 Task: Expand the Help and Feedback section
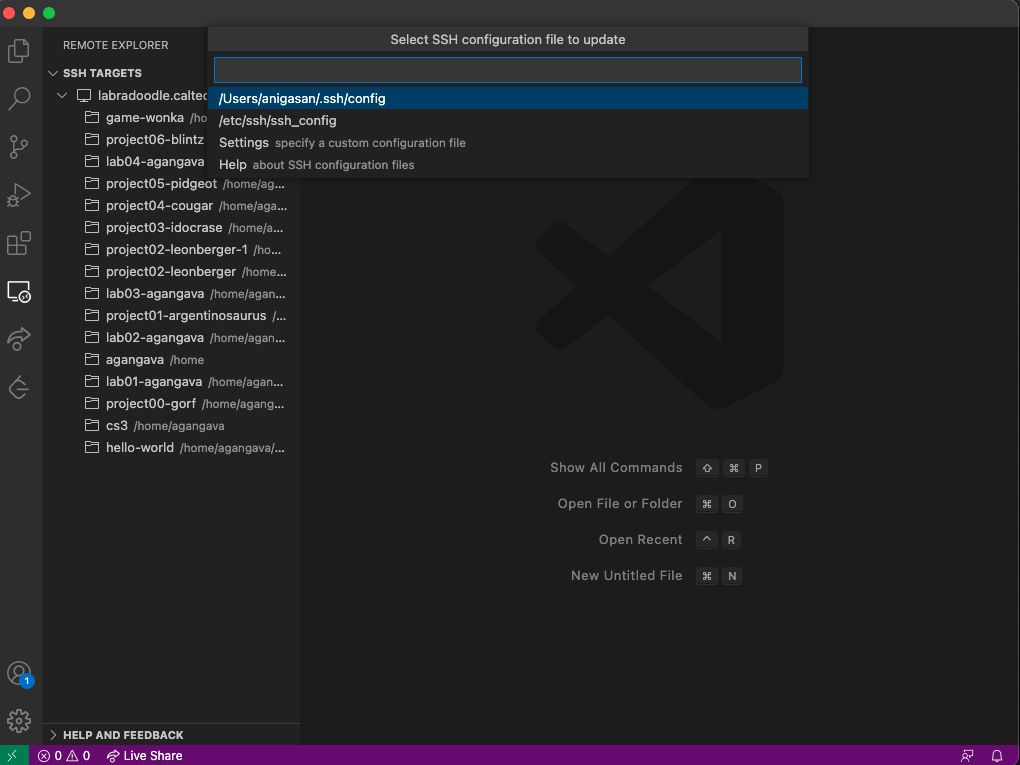[x=54, y=735]
